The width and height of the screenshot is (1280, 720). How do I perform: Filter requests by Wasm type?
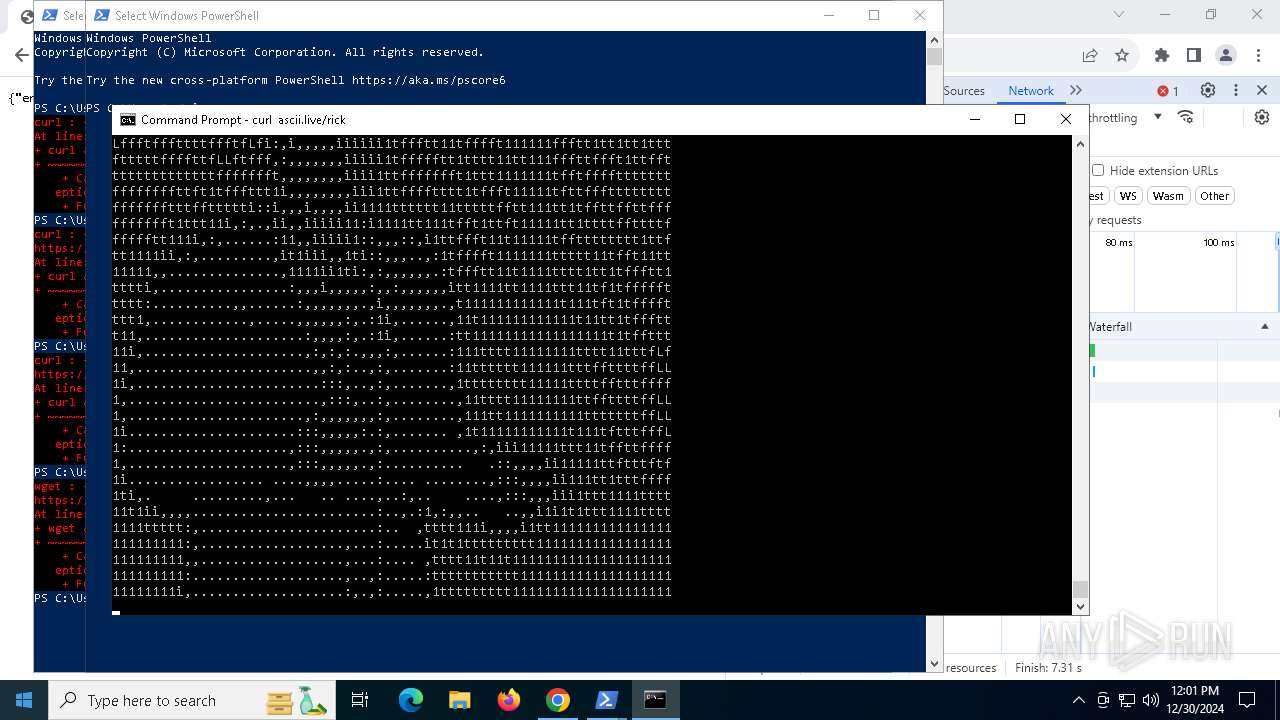[1167, 196]
